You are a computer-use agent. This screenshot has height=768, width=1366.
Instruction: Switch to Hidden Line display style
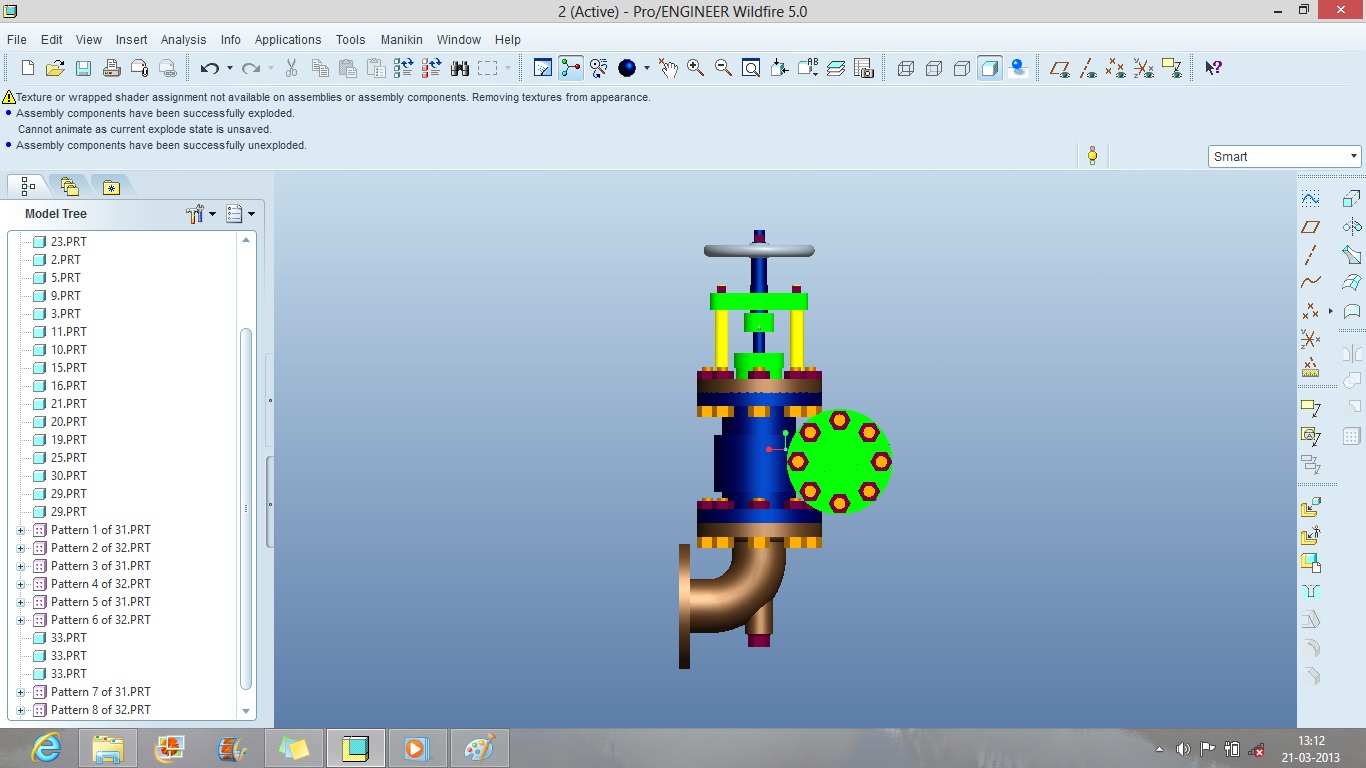934,68
